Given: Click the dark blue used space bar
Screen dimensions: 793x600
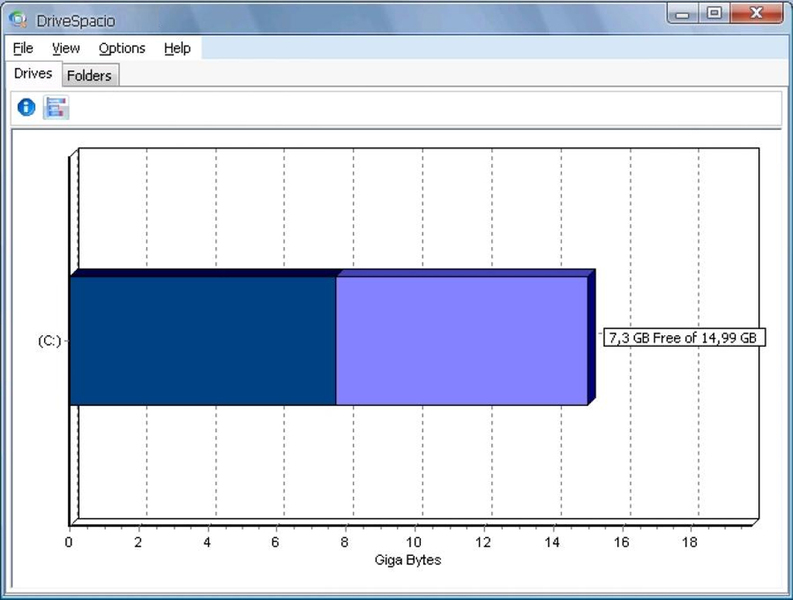Looking at the screenshot, I should tap(203, 340).
